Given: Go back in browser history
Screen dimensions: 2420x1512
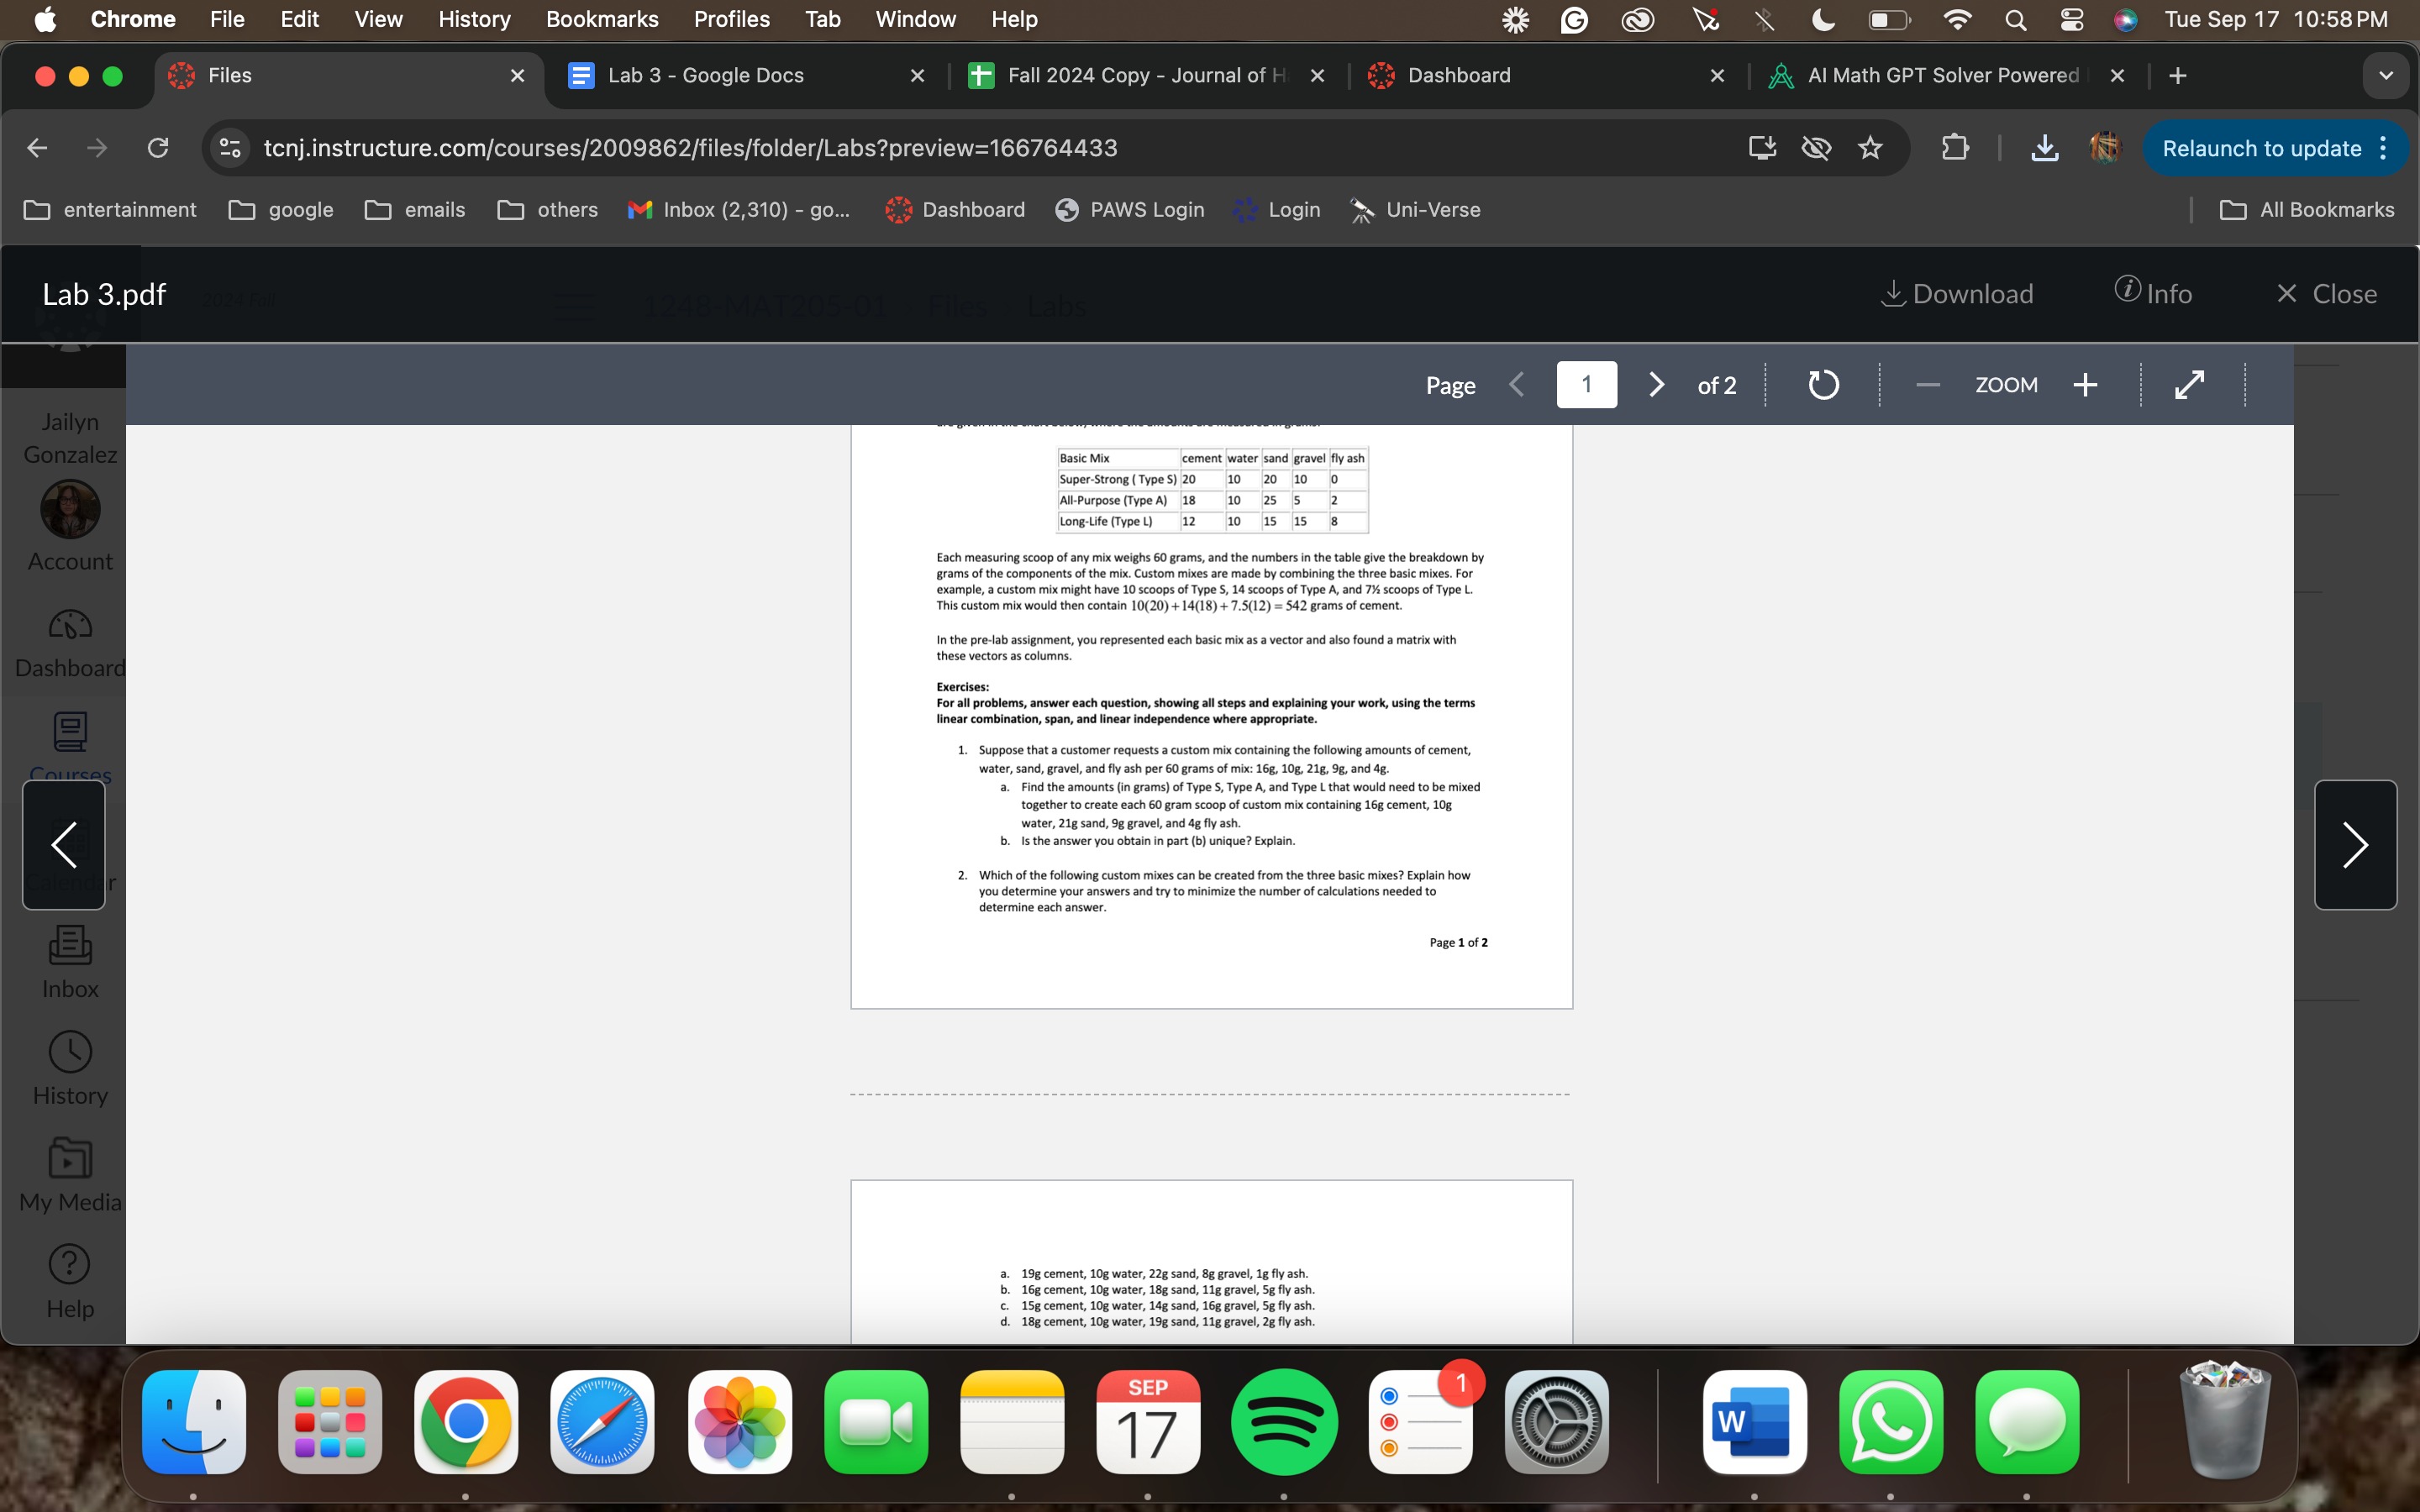Looking at the screenshot, I should point(37,148).
